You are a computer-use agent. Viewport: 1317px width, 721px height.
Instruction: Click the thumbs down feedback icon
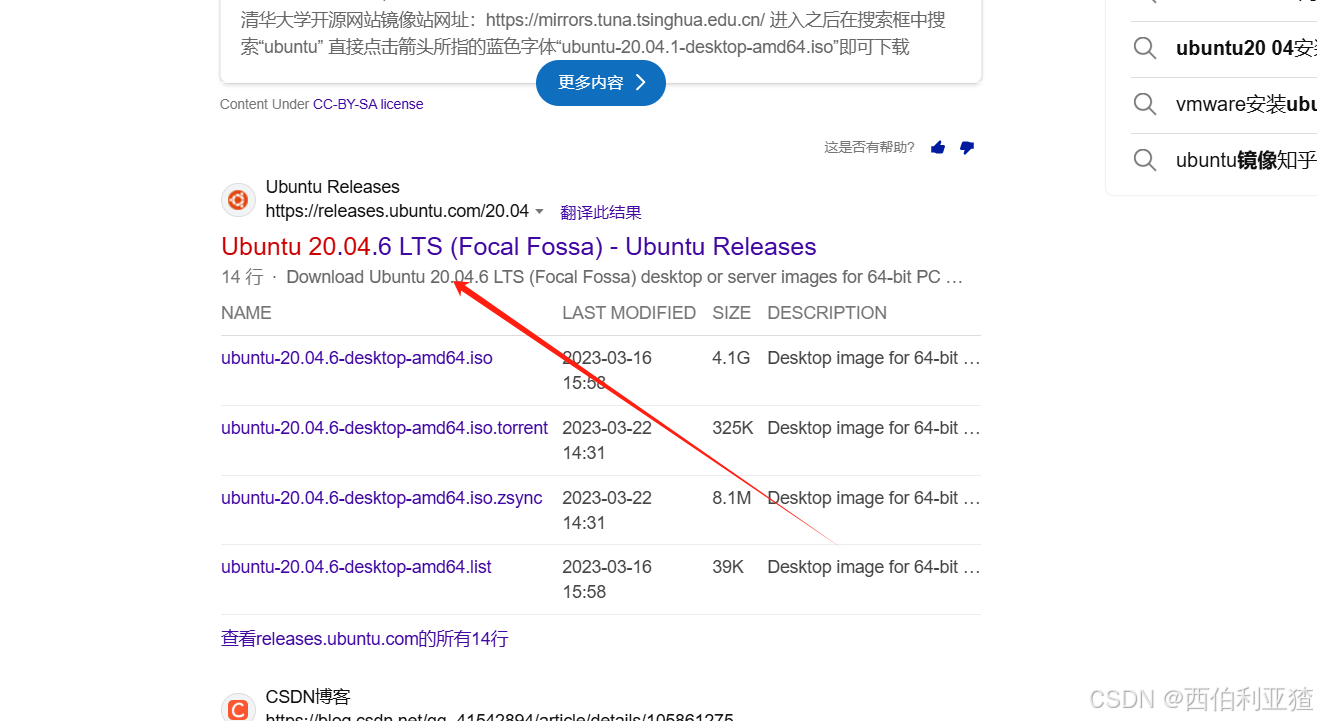pyautogui.click(x=966, y=148)
